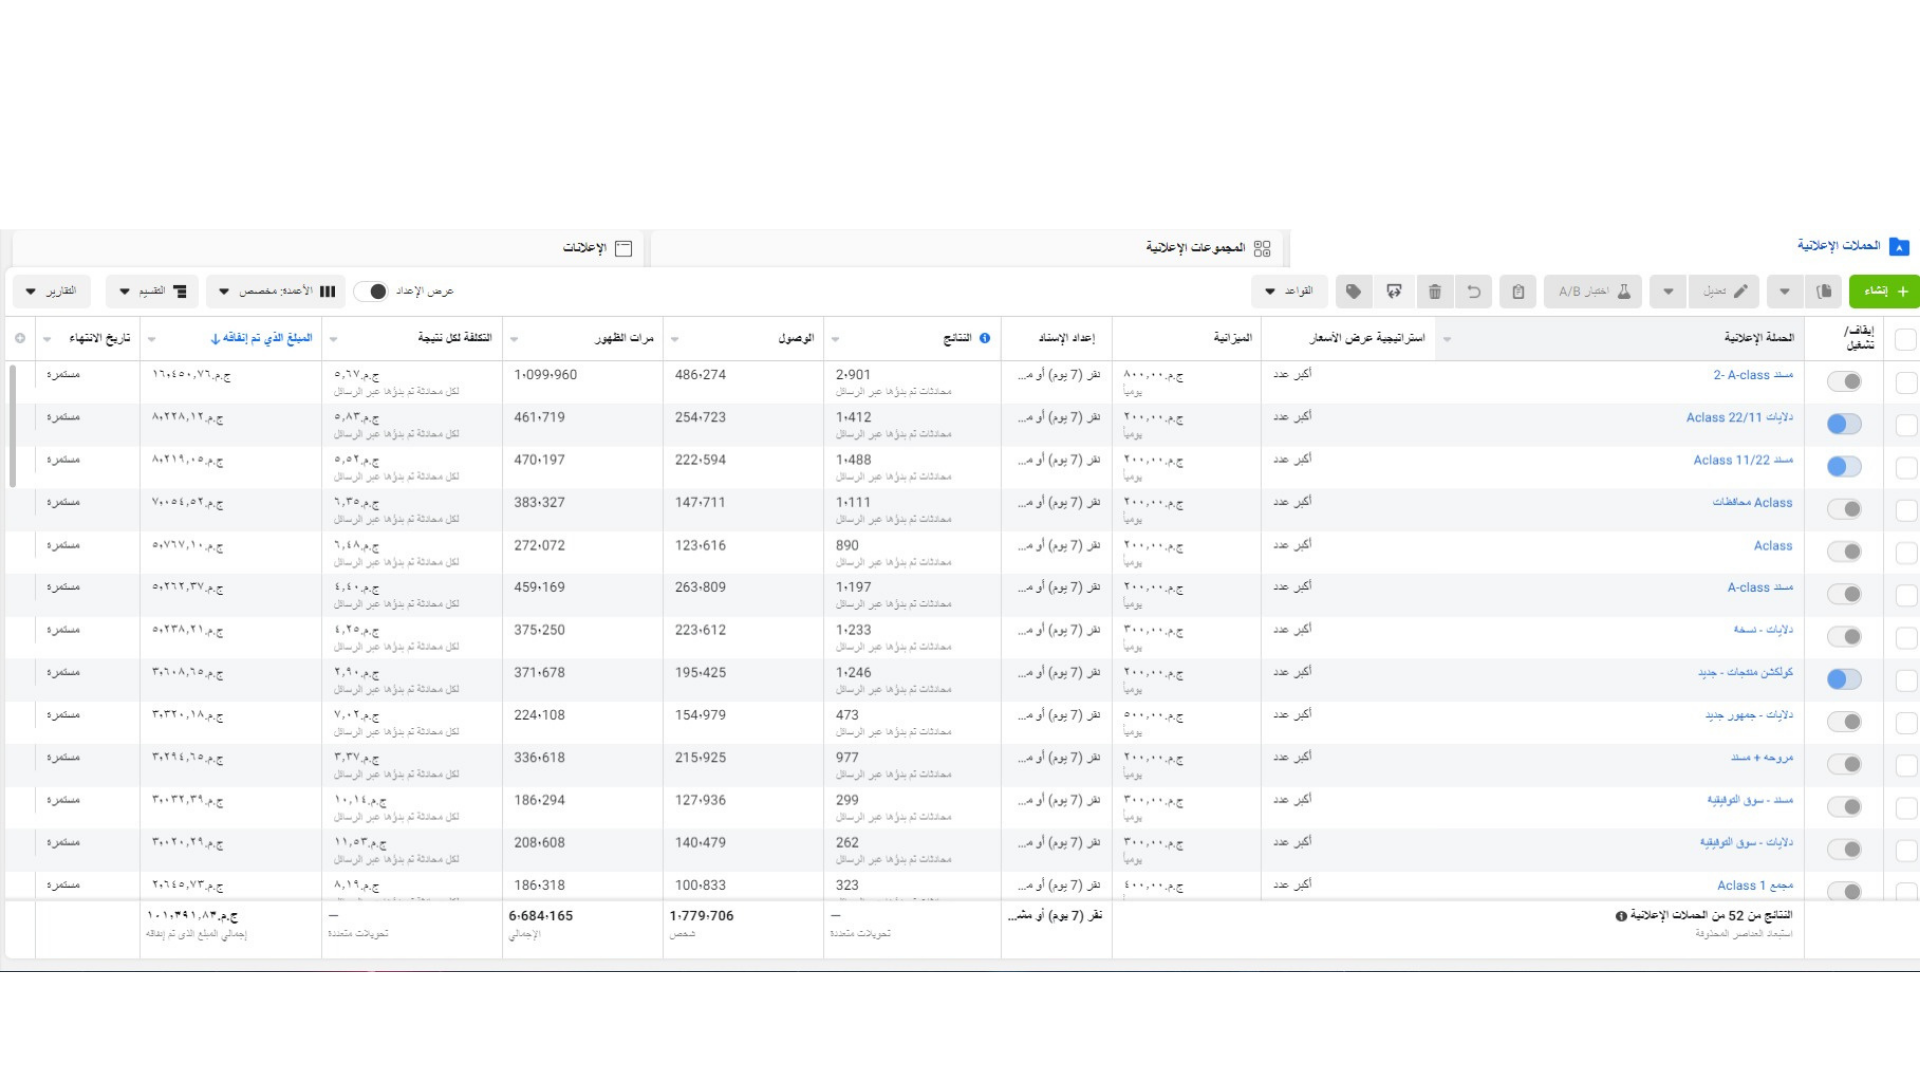The width and height of the screenshot is (1920, 1080).
Task: Open the Breakdown (التقسيم) dropdown
Action: [x=152, y=291]
